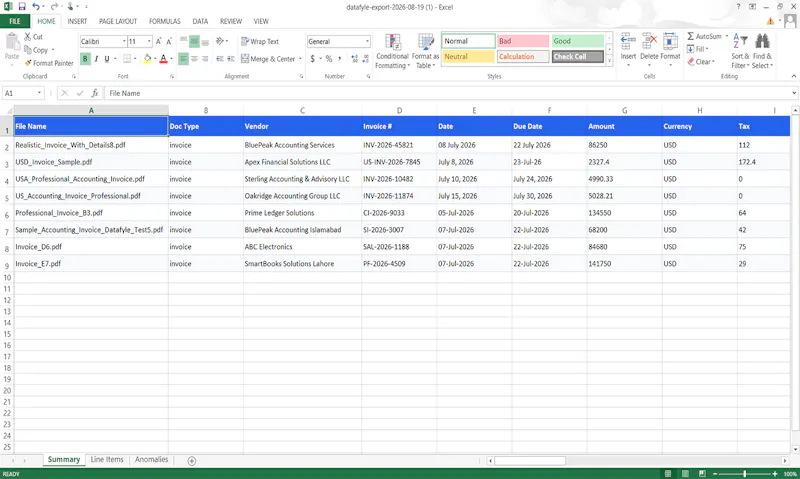Toggle Underline formatting
The image size is (800, 479).
pyautogui.click(x=107, y=59)
